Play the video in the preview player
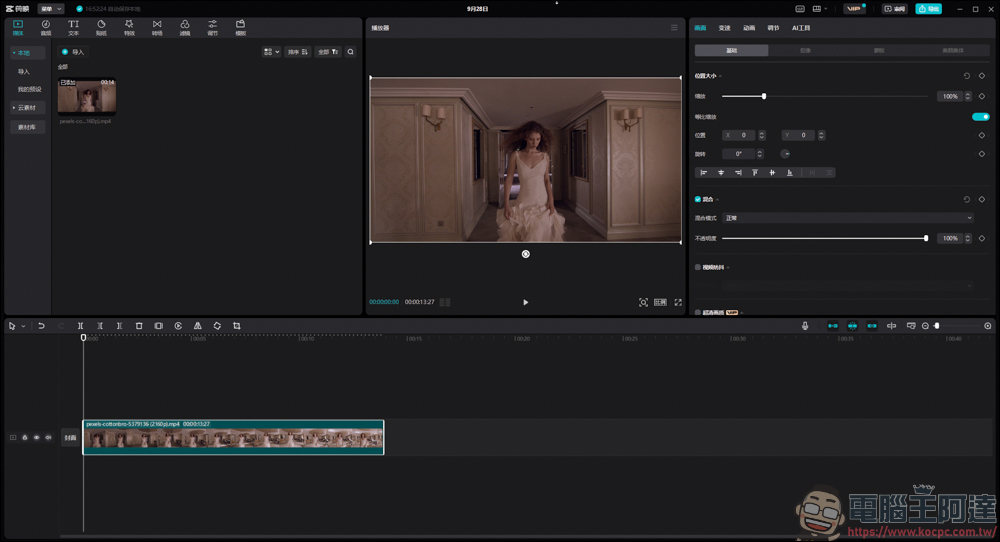Viewport: 1000px width, 542px height. pyautogui.click(x=526, y=302)
